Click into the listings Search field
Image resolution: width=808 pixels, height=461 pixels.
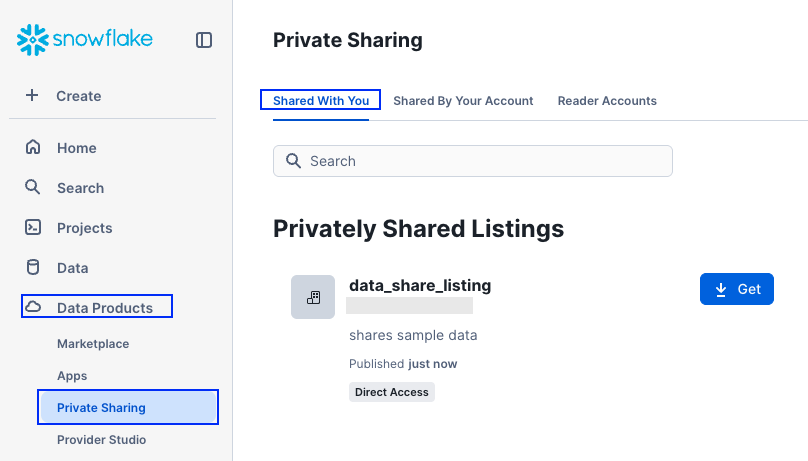[473, 161]
